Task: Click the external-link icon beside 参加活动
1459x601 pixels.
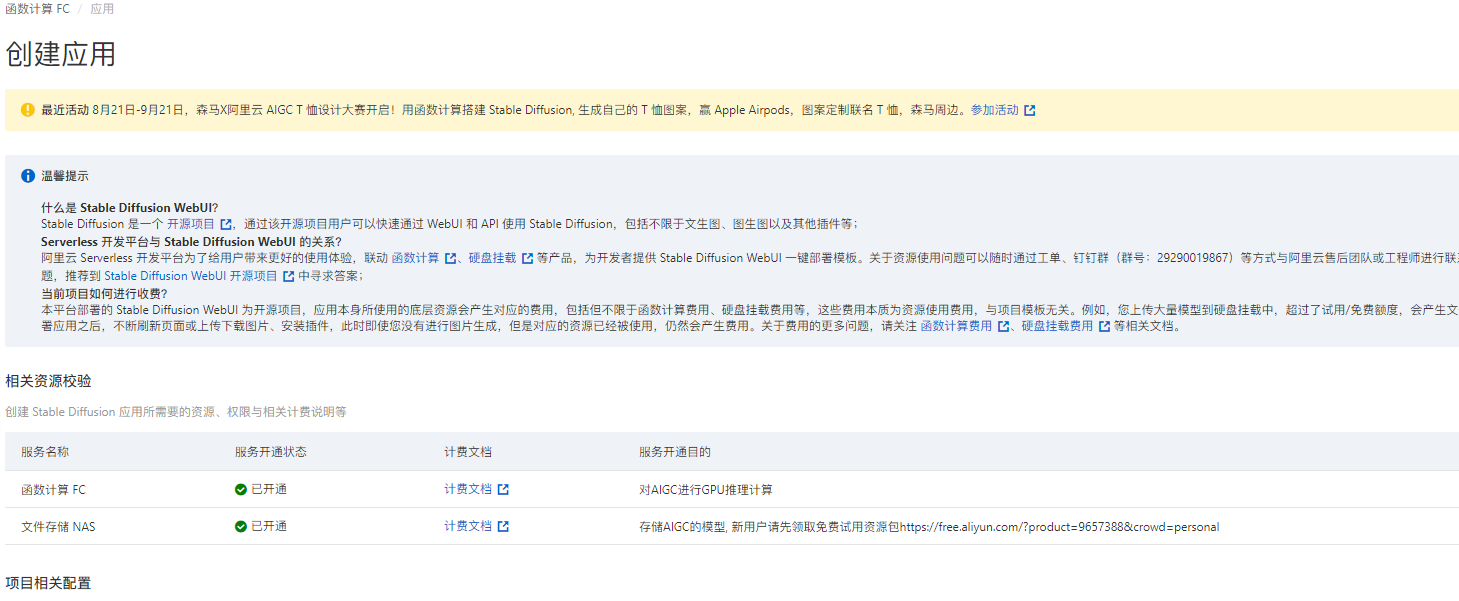Action: point(1030,110)
